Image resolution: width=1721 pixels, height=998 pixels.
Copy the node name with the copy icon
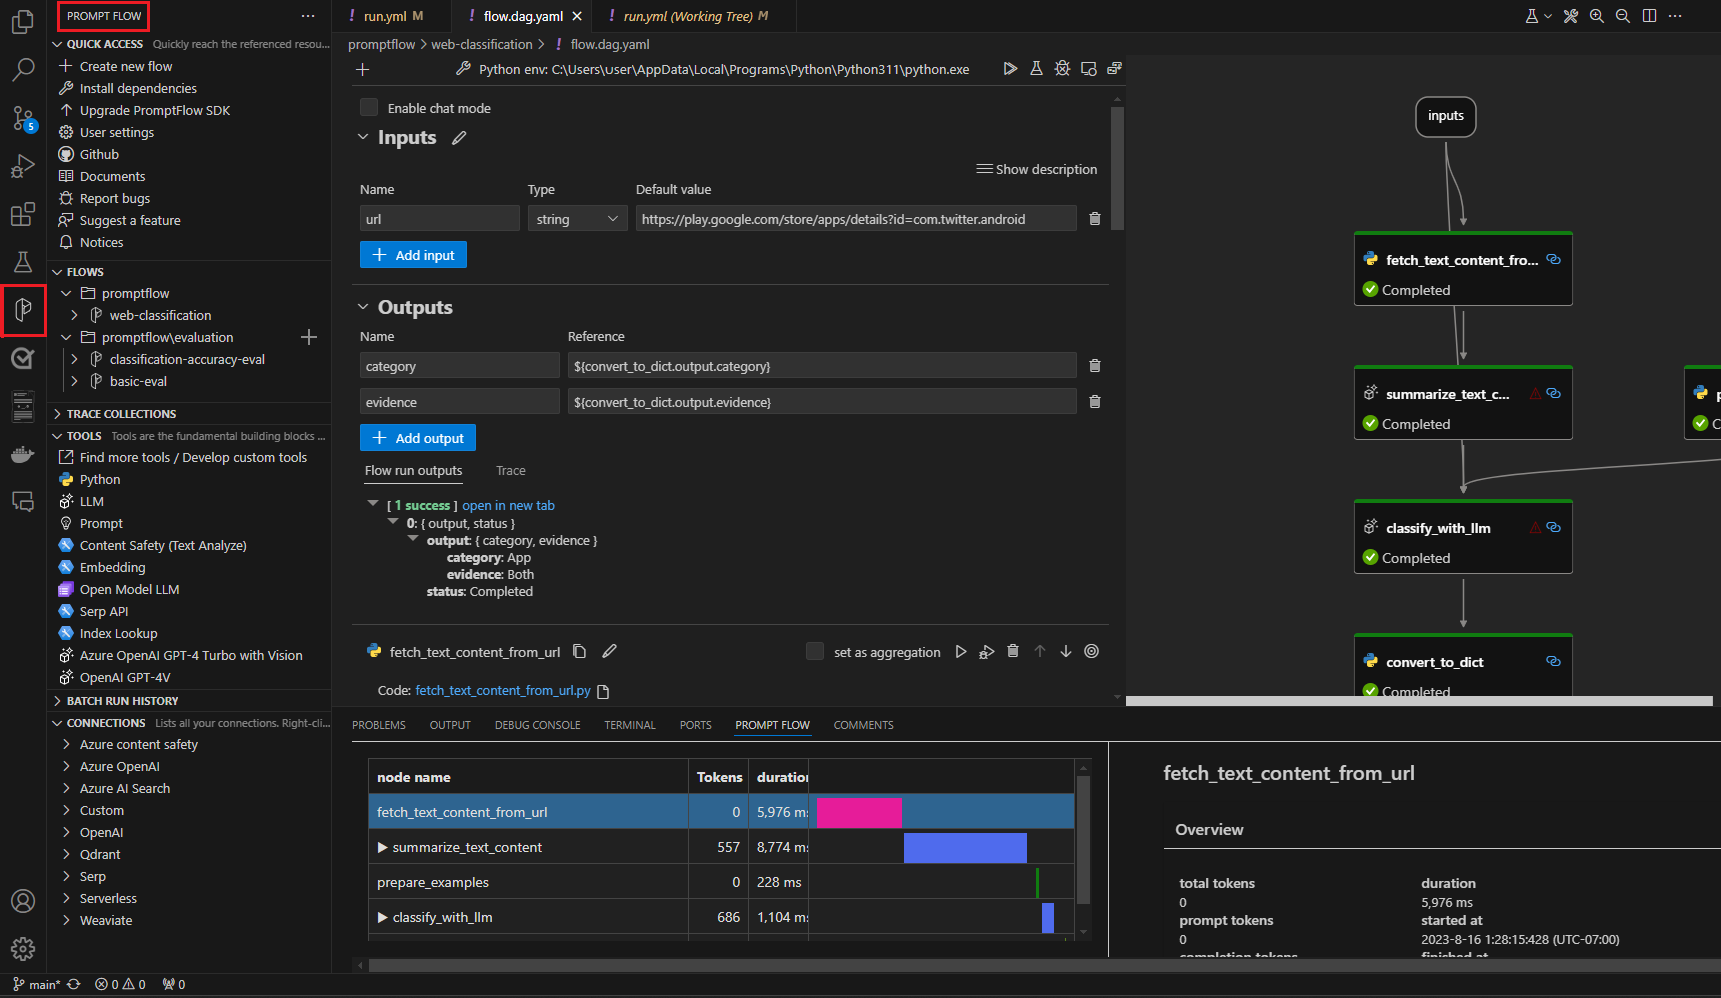(x=580, y=651)
